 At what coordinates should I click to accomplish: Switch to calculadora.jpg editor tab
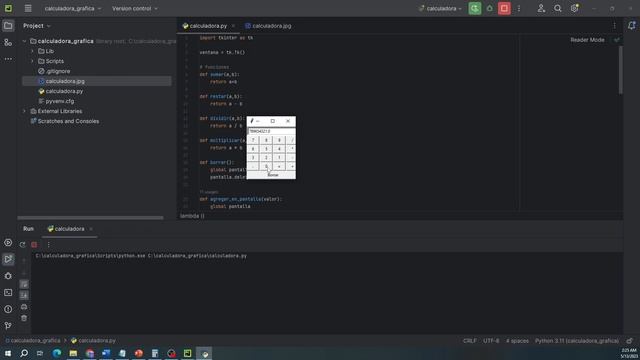click(268, 26)
